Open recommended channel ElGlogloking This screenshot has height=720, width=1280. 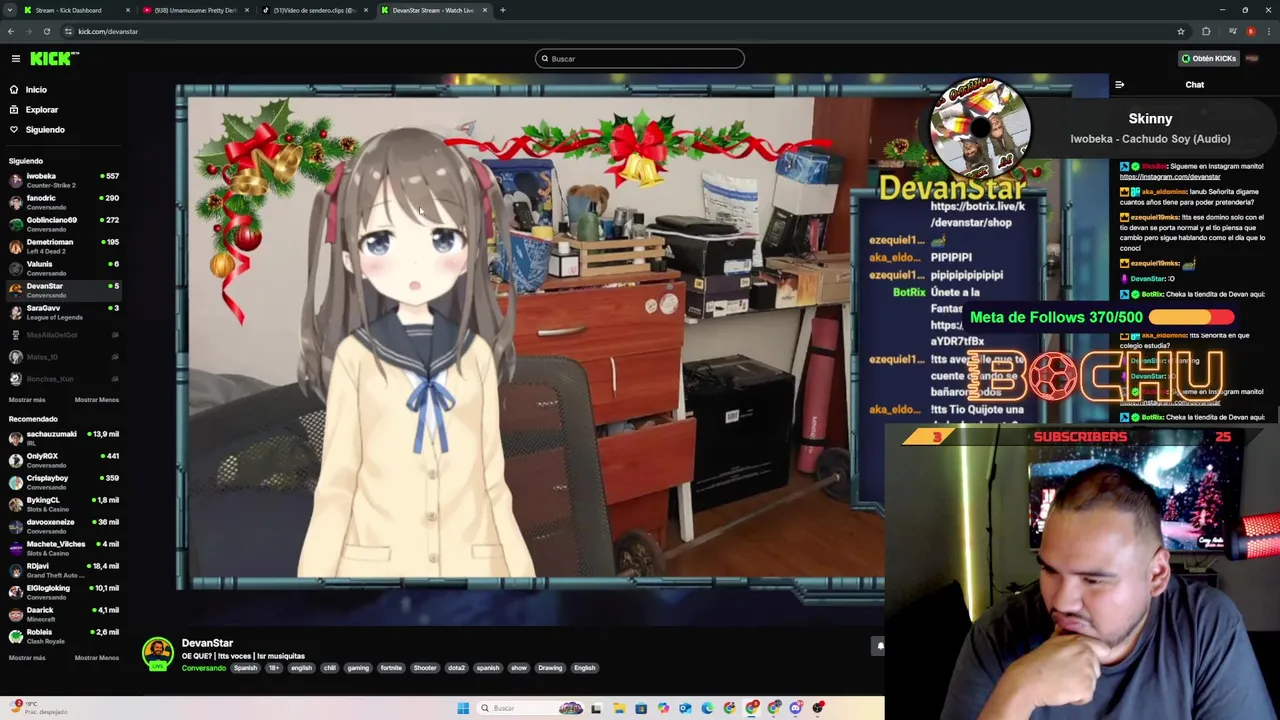(x=62, y=592)
